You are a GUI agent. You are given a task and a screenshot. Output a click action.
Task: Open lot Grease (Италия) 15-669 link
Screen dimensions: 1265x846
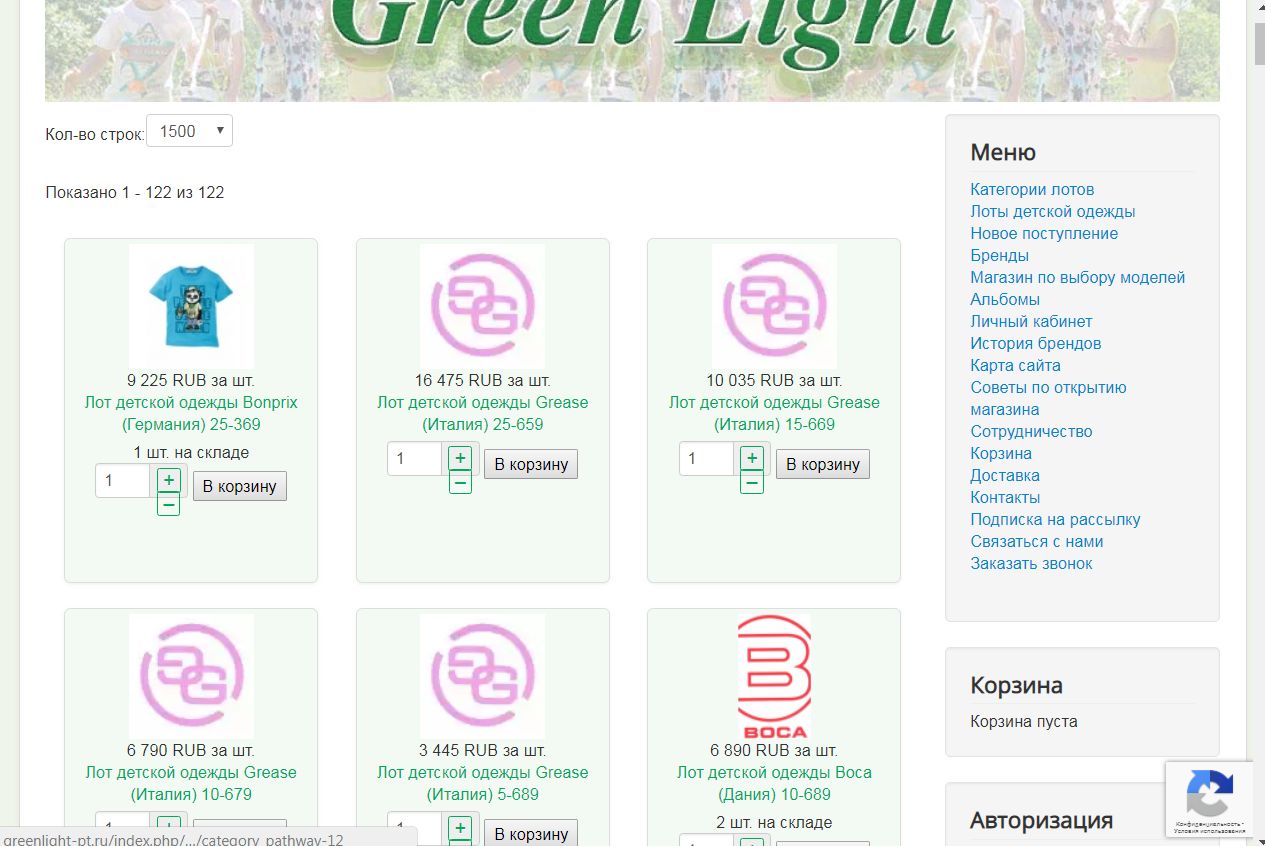coord(774,413)
